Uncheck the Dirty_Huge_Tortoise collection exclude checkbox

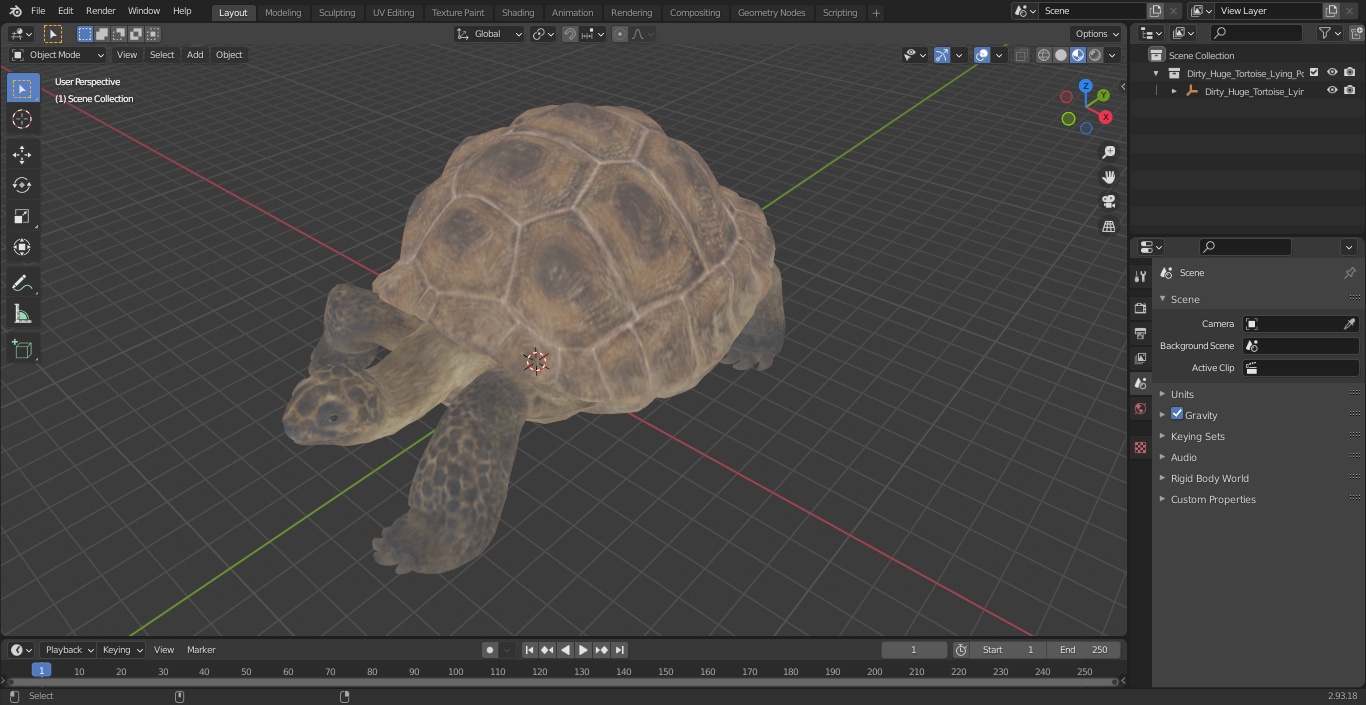tap(1314, 72)
